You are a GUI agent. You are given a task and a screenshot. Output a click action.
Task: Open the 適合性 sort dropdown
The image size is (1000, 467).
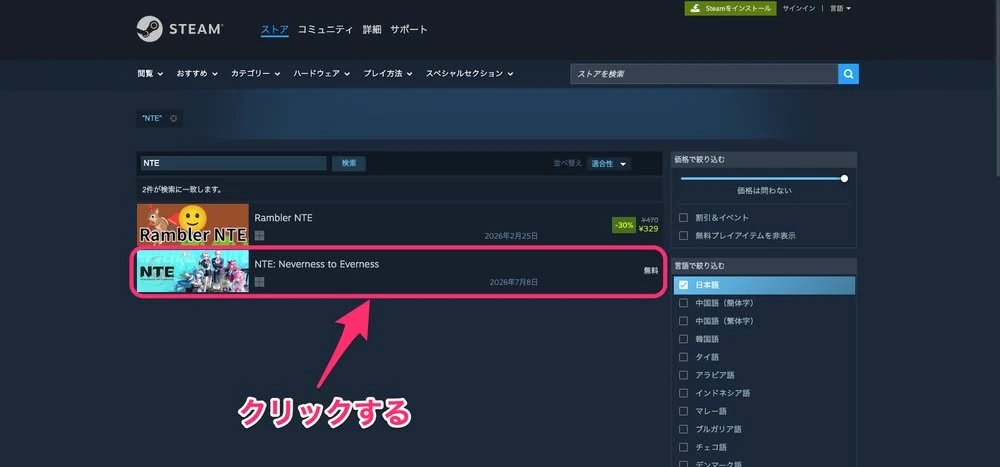[610, 164]
